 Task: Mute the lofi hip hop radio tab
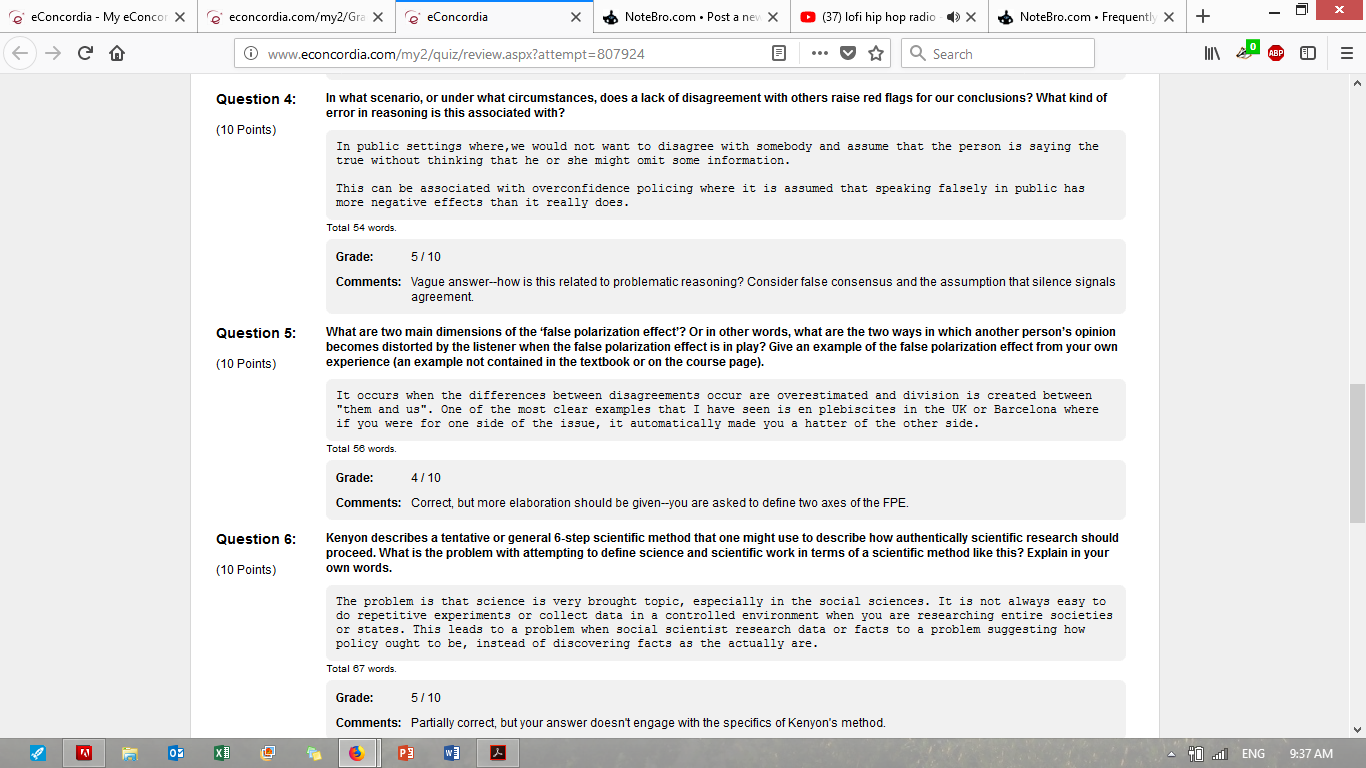pyautogui.click(x=952, y=17)
